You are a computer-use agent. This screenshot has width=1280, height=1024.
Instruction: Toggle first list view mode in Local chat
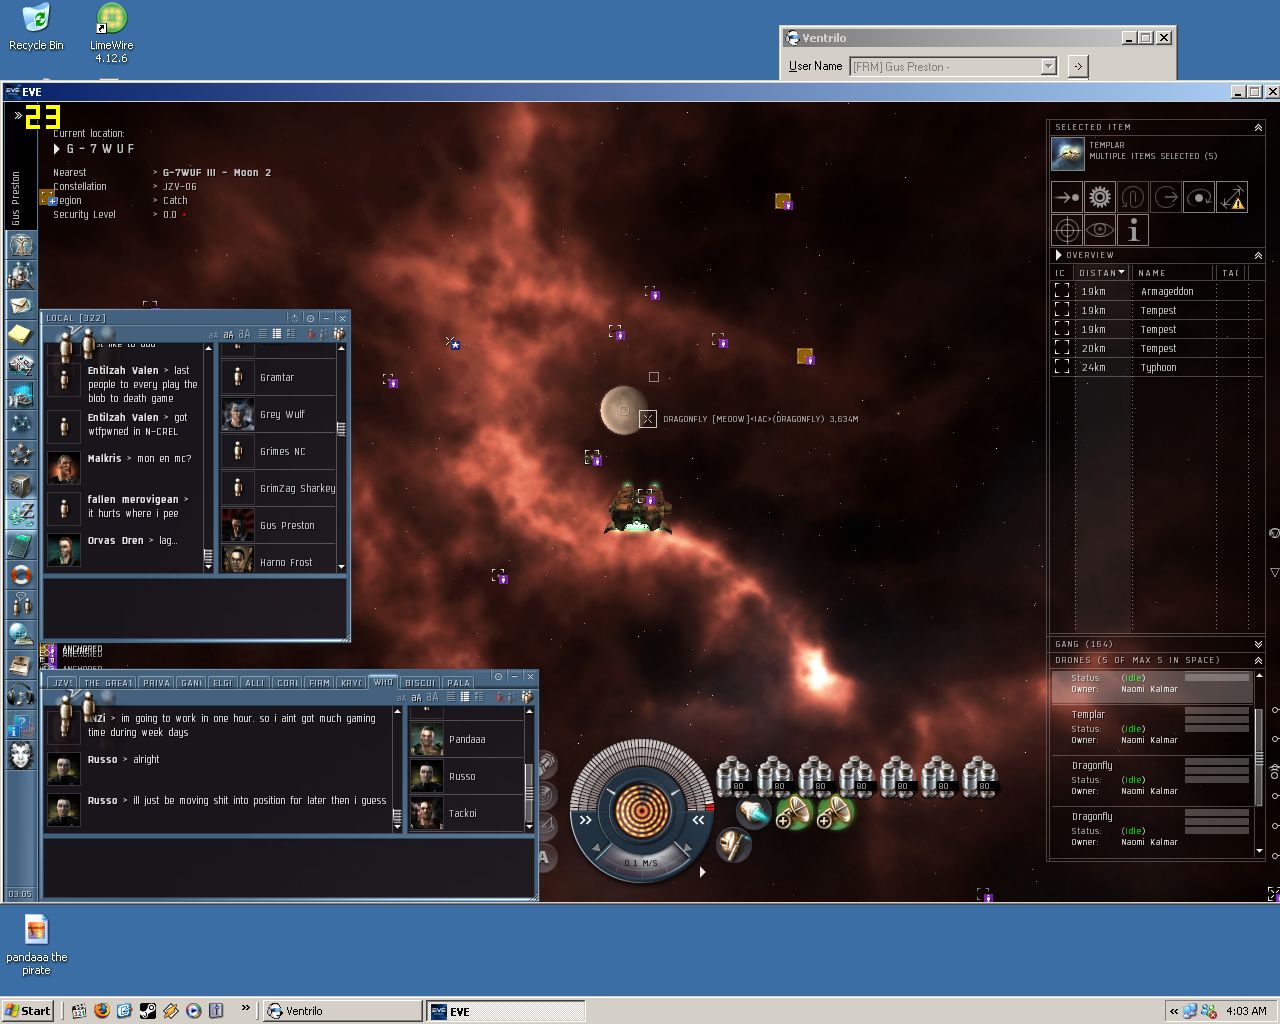click(x=263, y=334)
